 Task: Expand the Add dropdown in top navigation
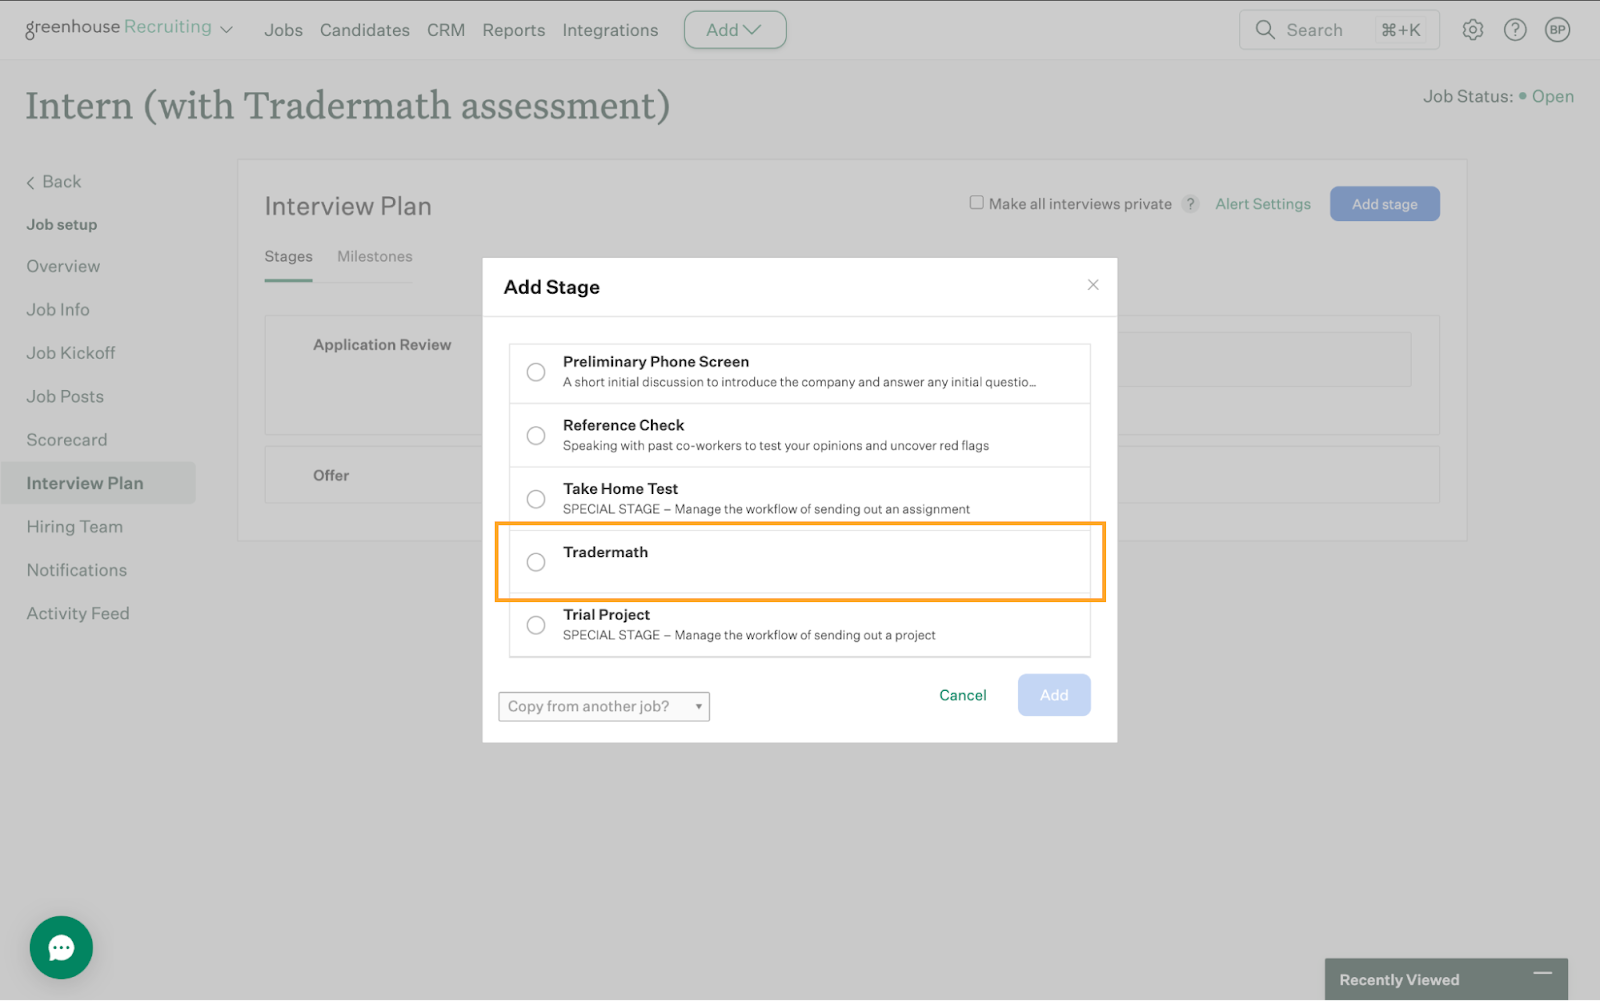tap(734, 30)
